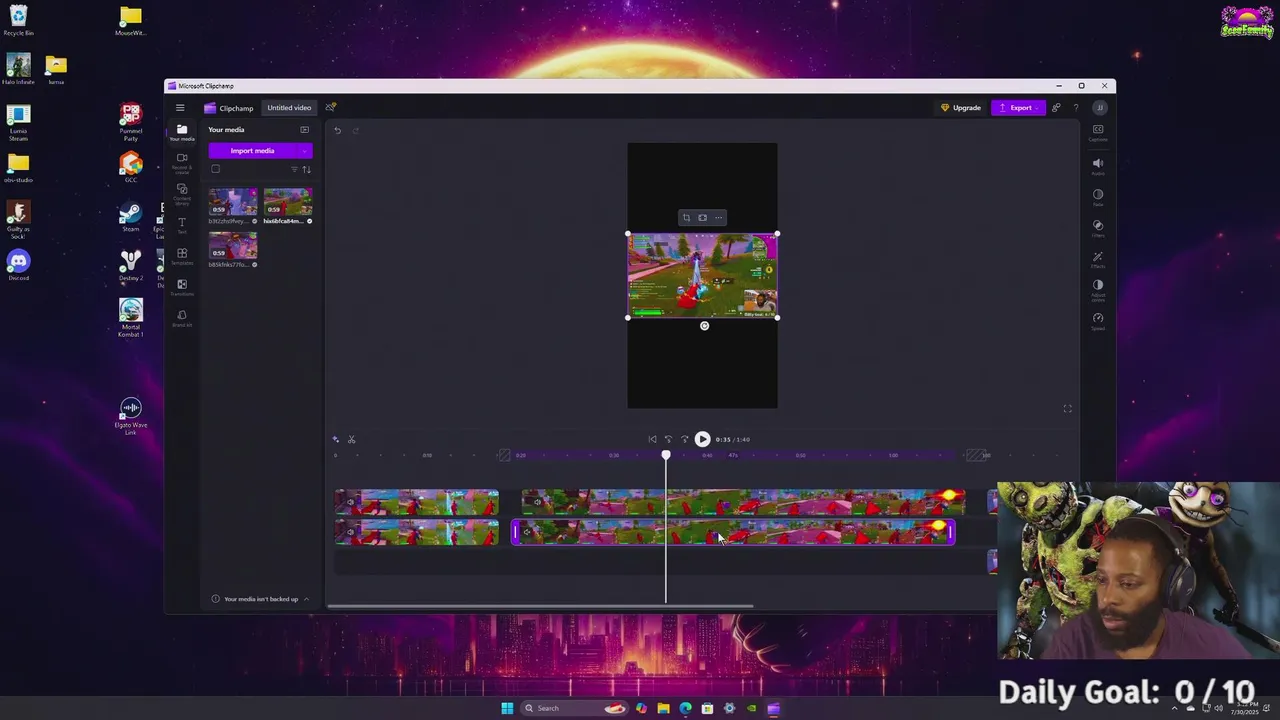Click the timeline horizontal scrollbar
The image size is (1280, 720).
coord(541,606)
